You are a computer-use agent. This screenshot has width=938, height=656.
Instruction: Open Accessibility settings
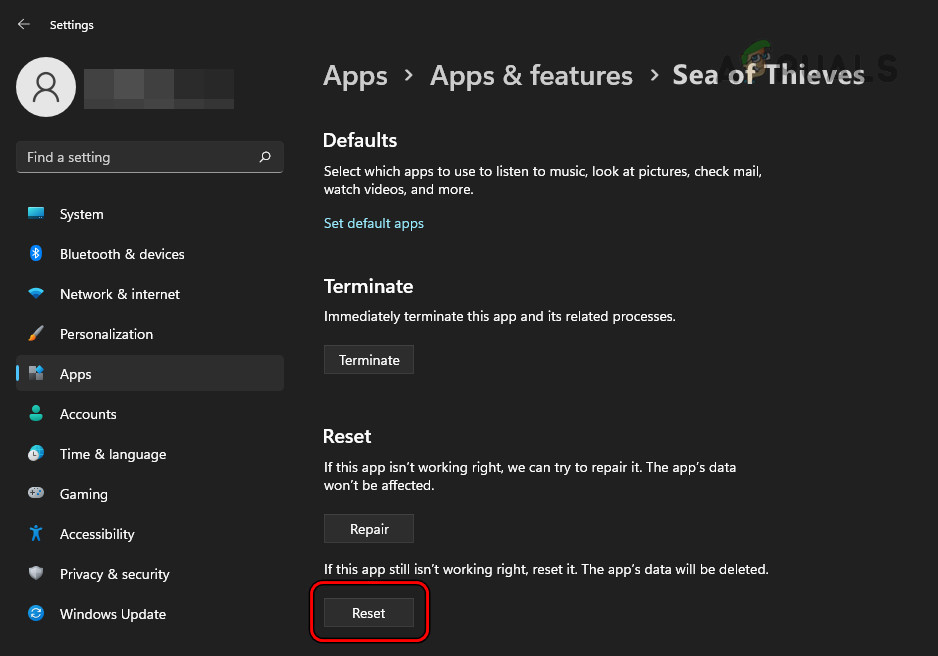coord(96,533)
